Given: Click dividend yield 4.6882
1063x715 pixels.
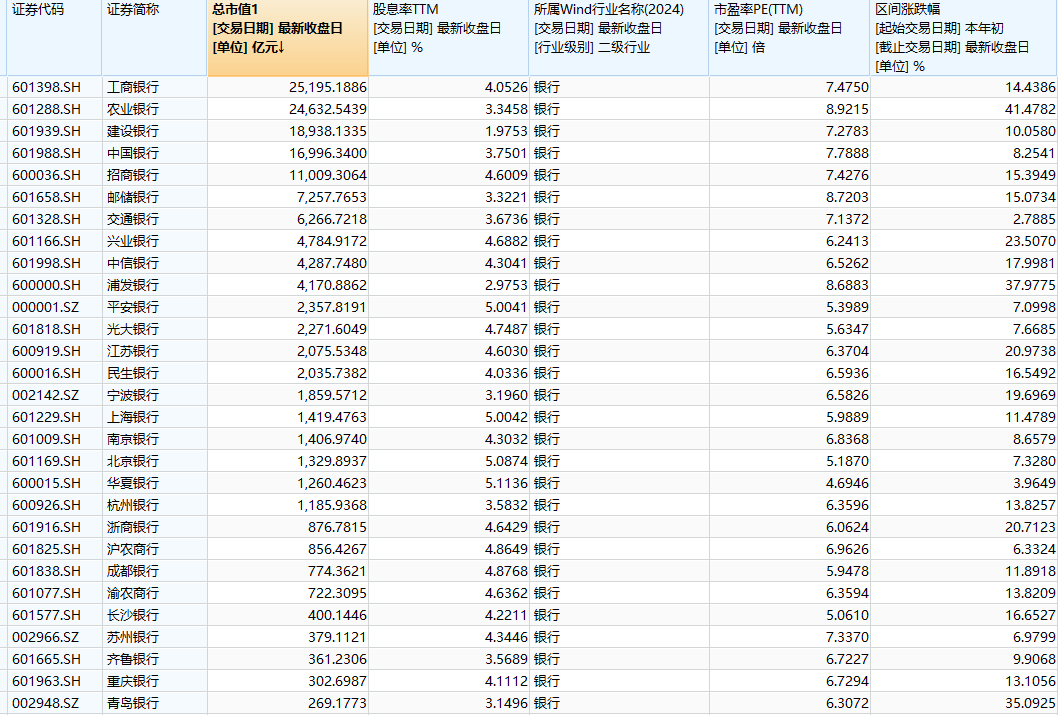Looking at the screenshot, I should coord(506,241).
